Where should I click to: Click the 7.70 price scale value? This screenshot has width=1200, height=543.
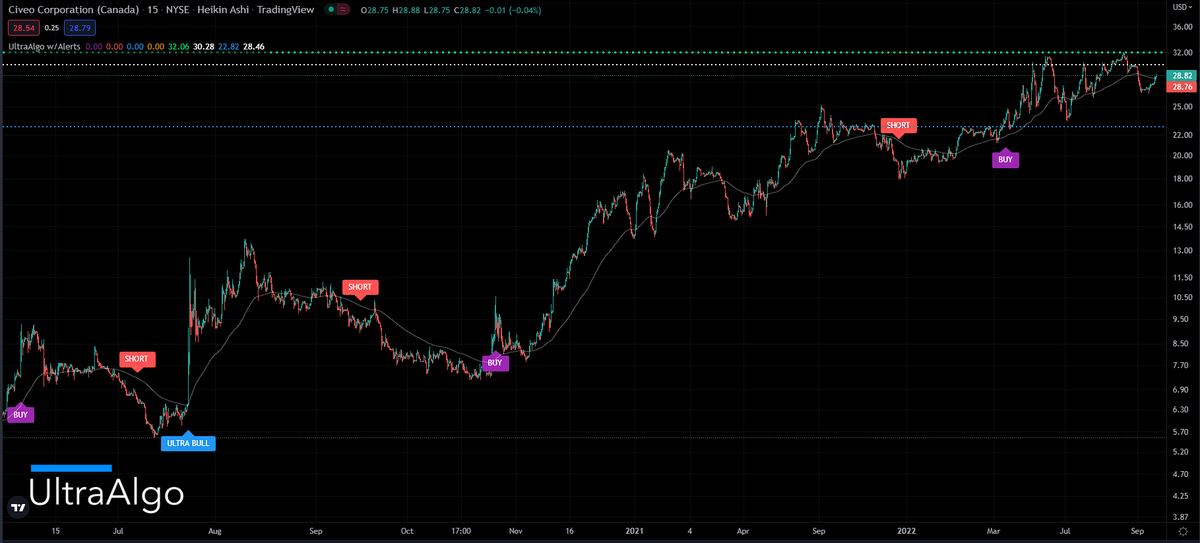pos(1182,366)
